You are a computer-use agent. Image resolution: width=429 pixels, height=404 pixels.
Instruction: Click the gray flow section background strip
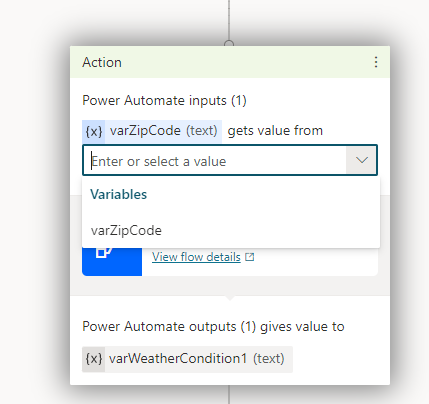tap(230, 286)
